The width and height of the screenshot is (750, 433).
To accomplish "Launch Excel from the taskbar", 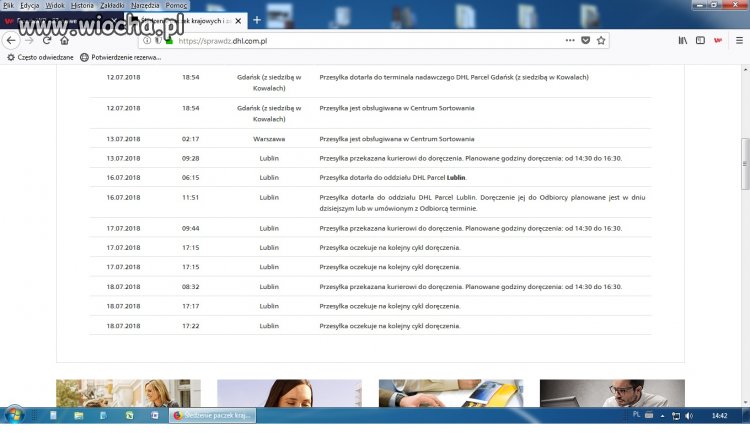I will click(x=129, y=415).
